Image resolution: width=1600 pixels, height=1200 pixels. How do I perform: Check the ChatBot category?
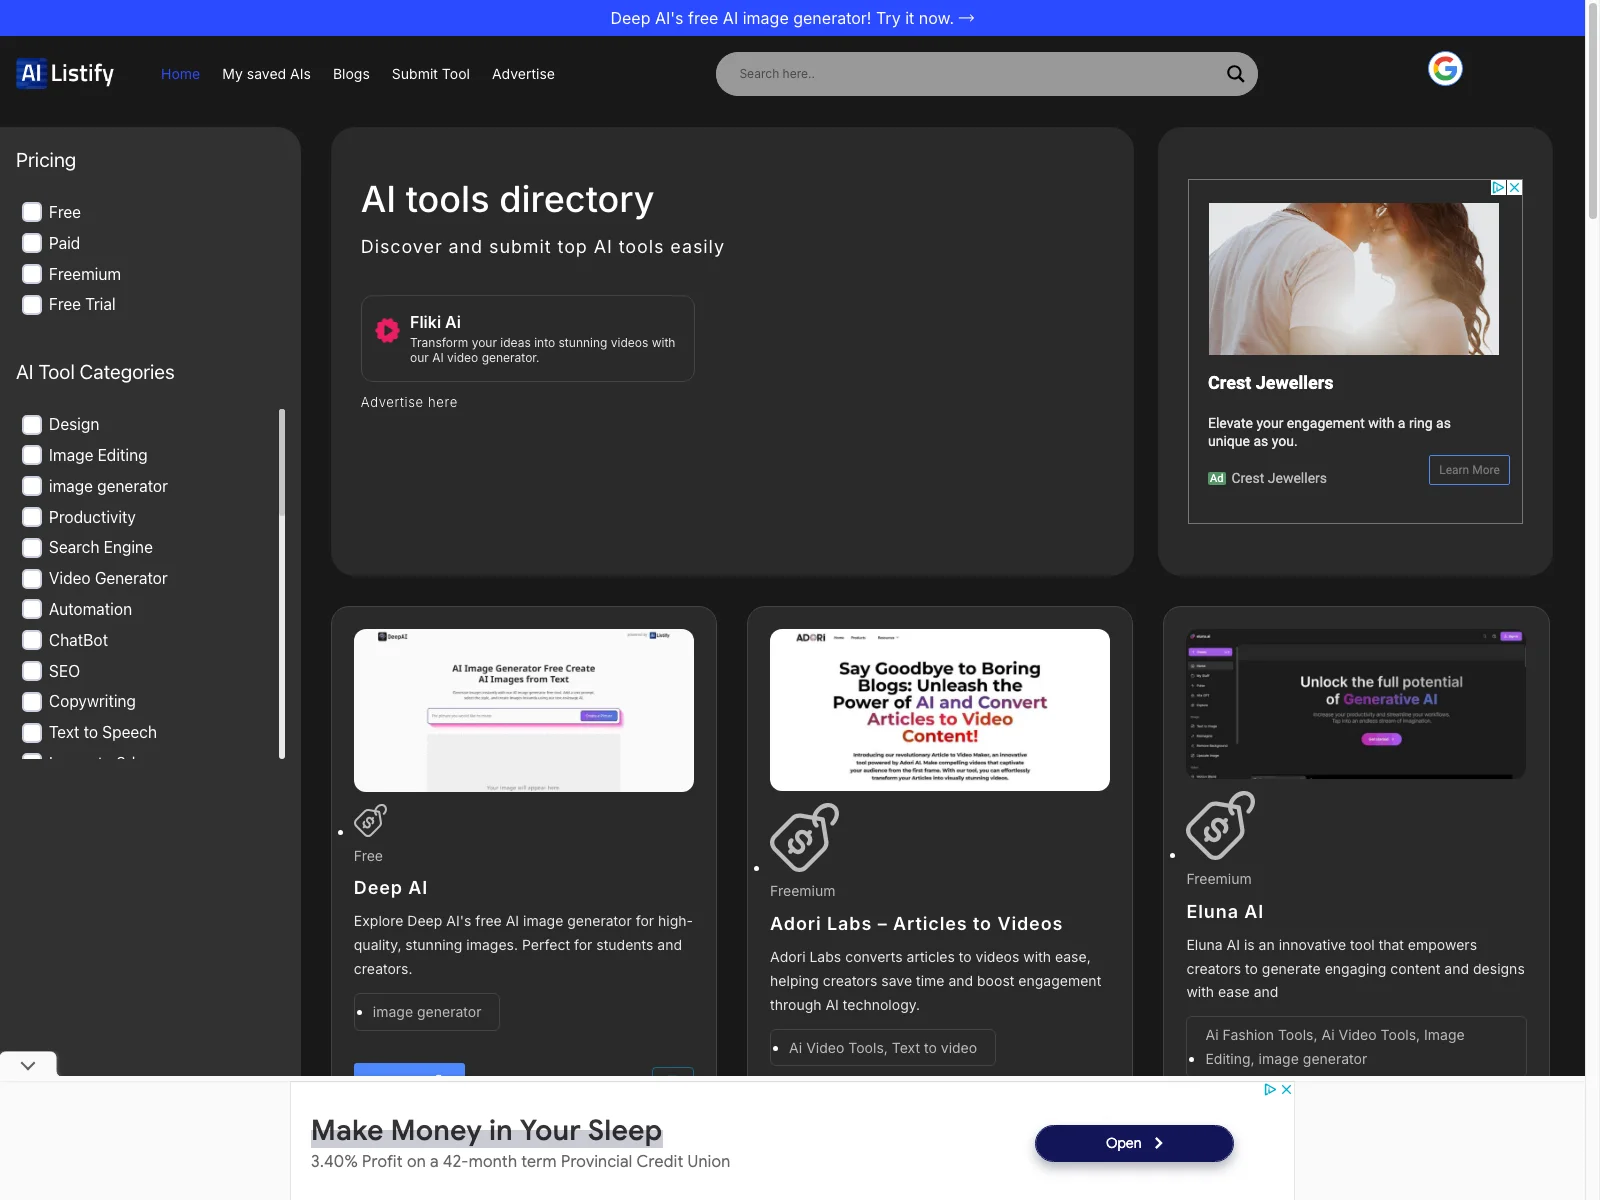pos(32,640)
